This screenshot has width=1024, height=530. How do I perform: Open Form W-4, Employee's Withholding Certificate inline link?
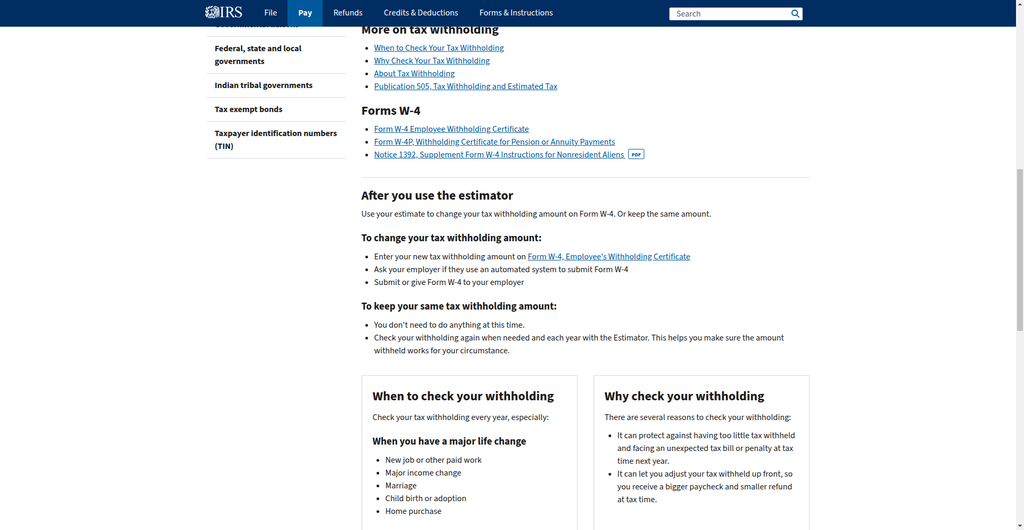coord(609,257)
